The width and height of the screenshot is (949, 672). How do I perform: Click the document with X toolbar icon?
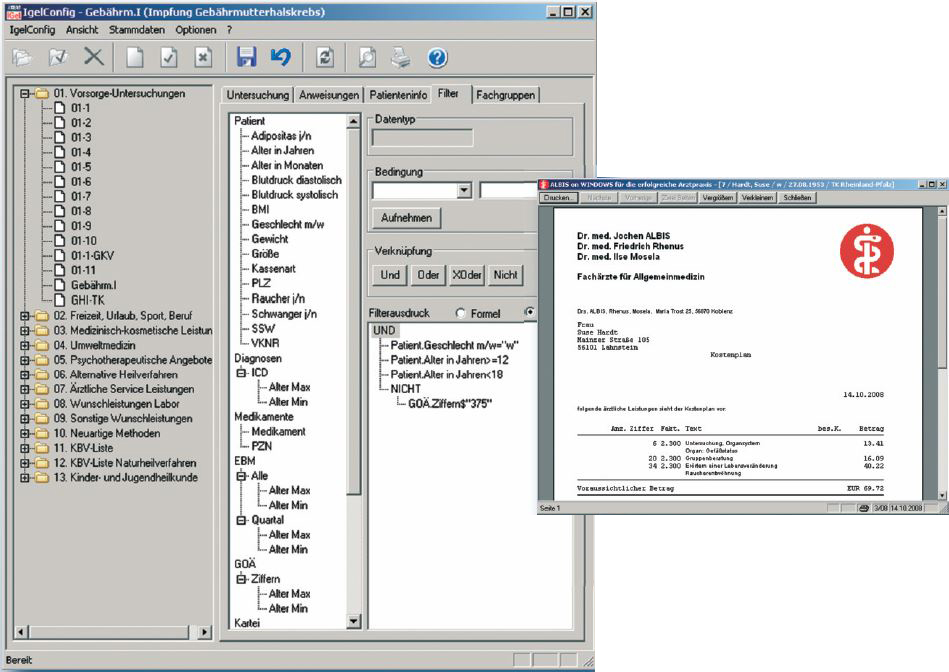(203, 58)
